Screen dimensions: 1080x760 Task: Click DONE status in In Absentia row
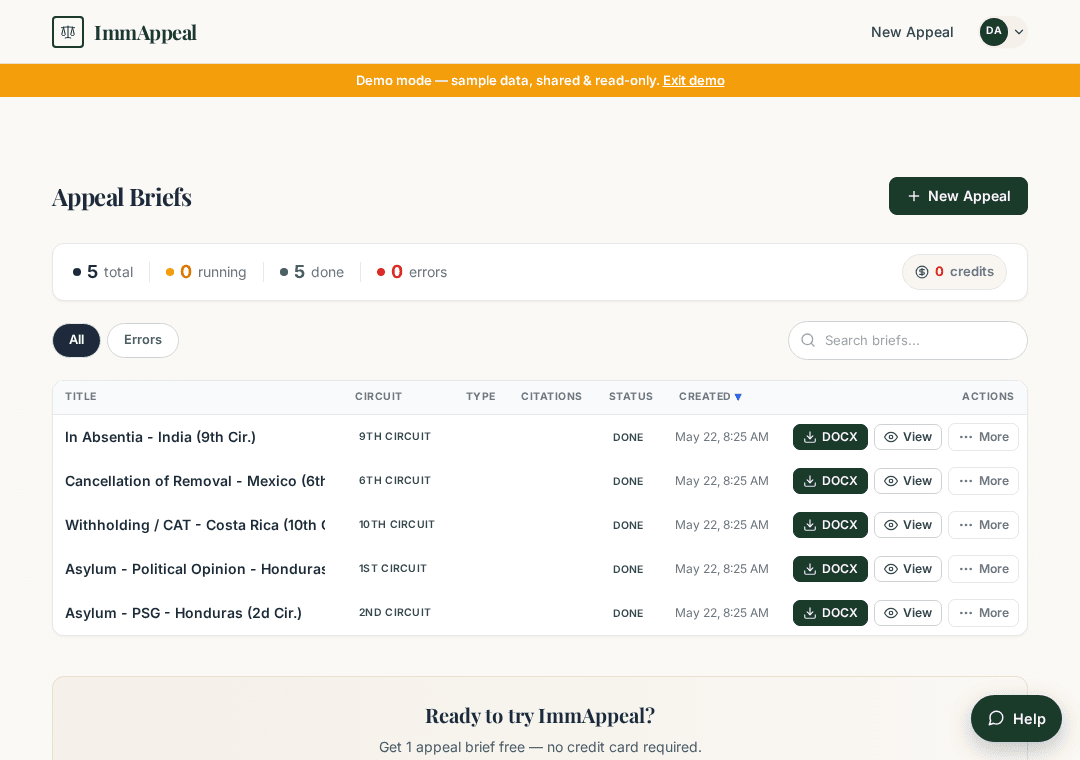click(x=628, y=438)
